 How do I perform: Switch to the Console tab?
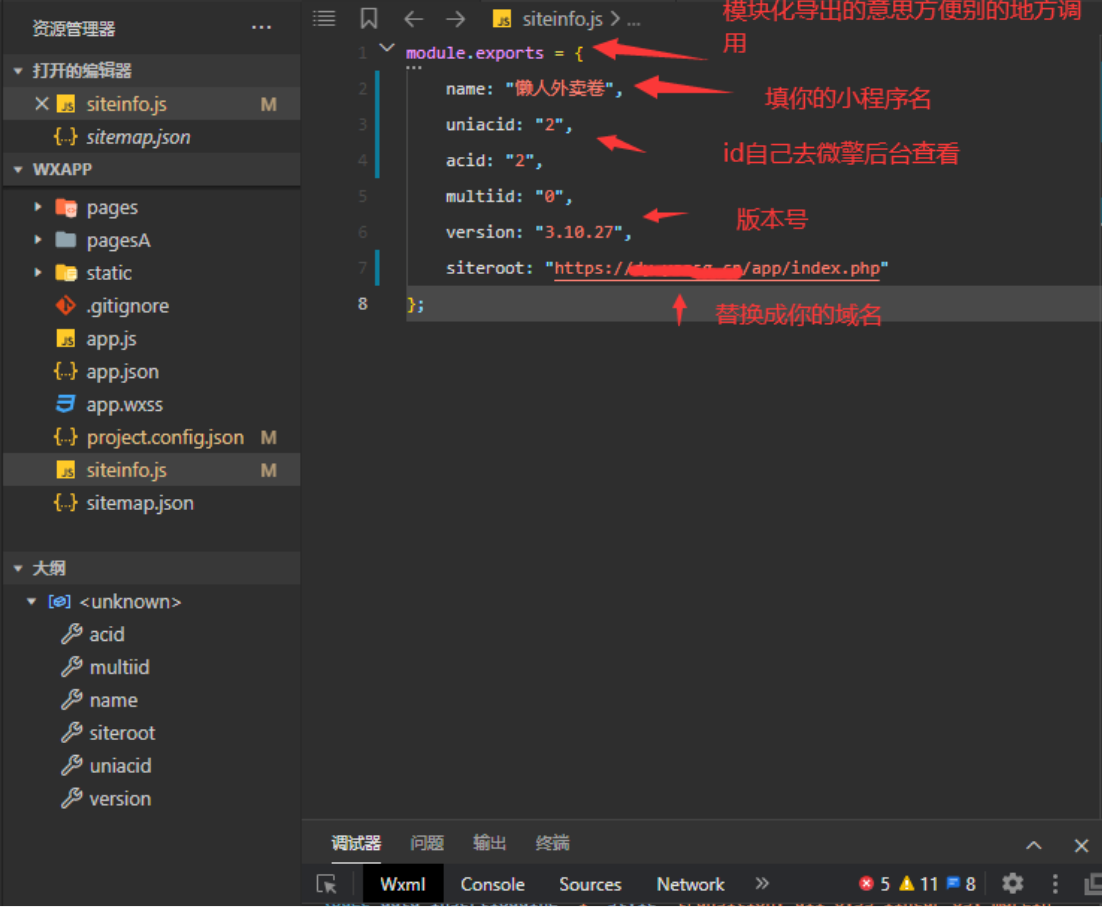coord(492,884)
